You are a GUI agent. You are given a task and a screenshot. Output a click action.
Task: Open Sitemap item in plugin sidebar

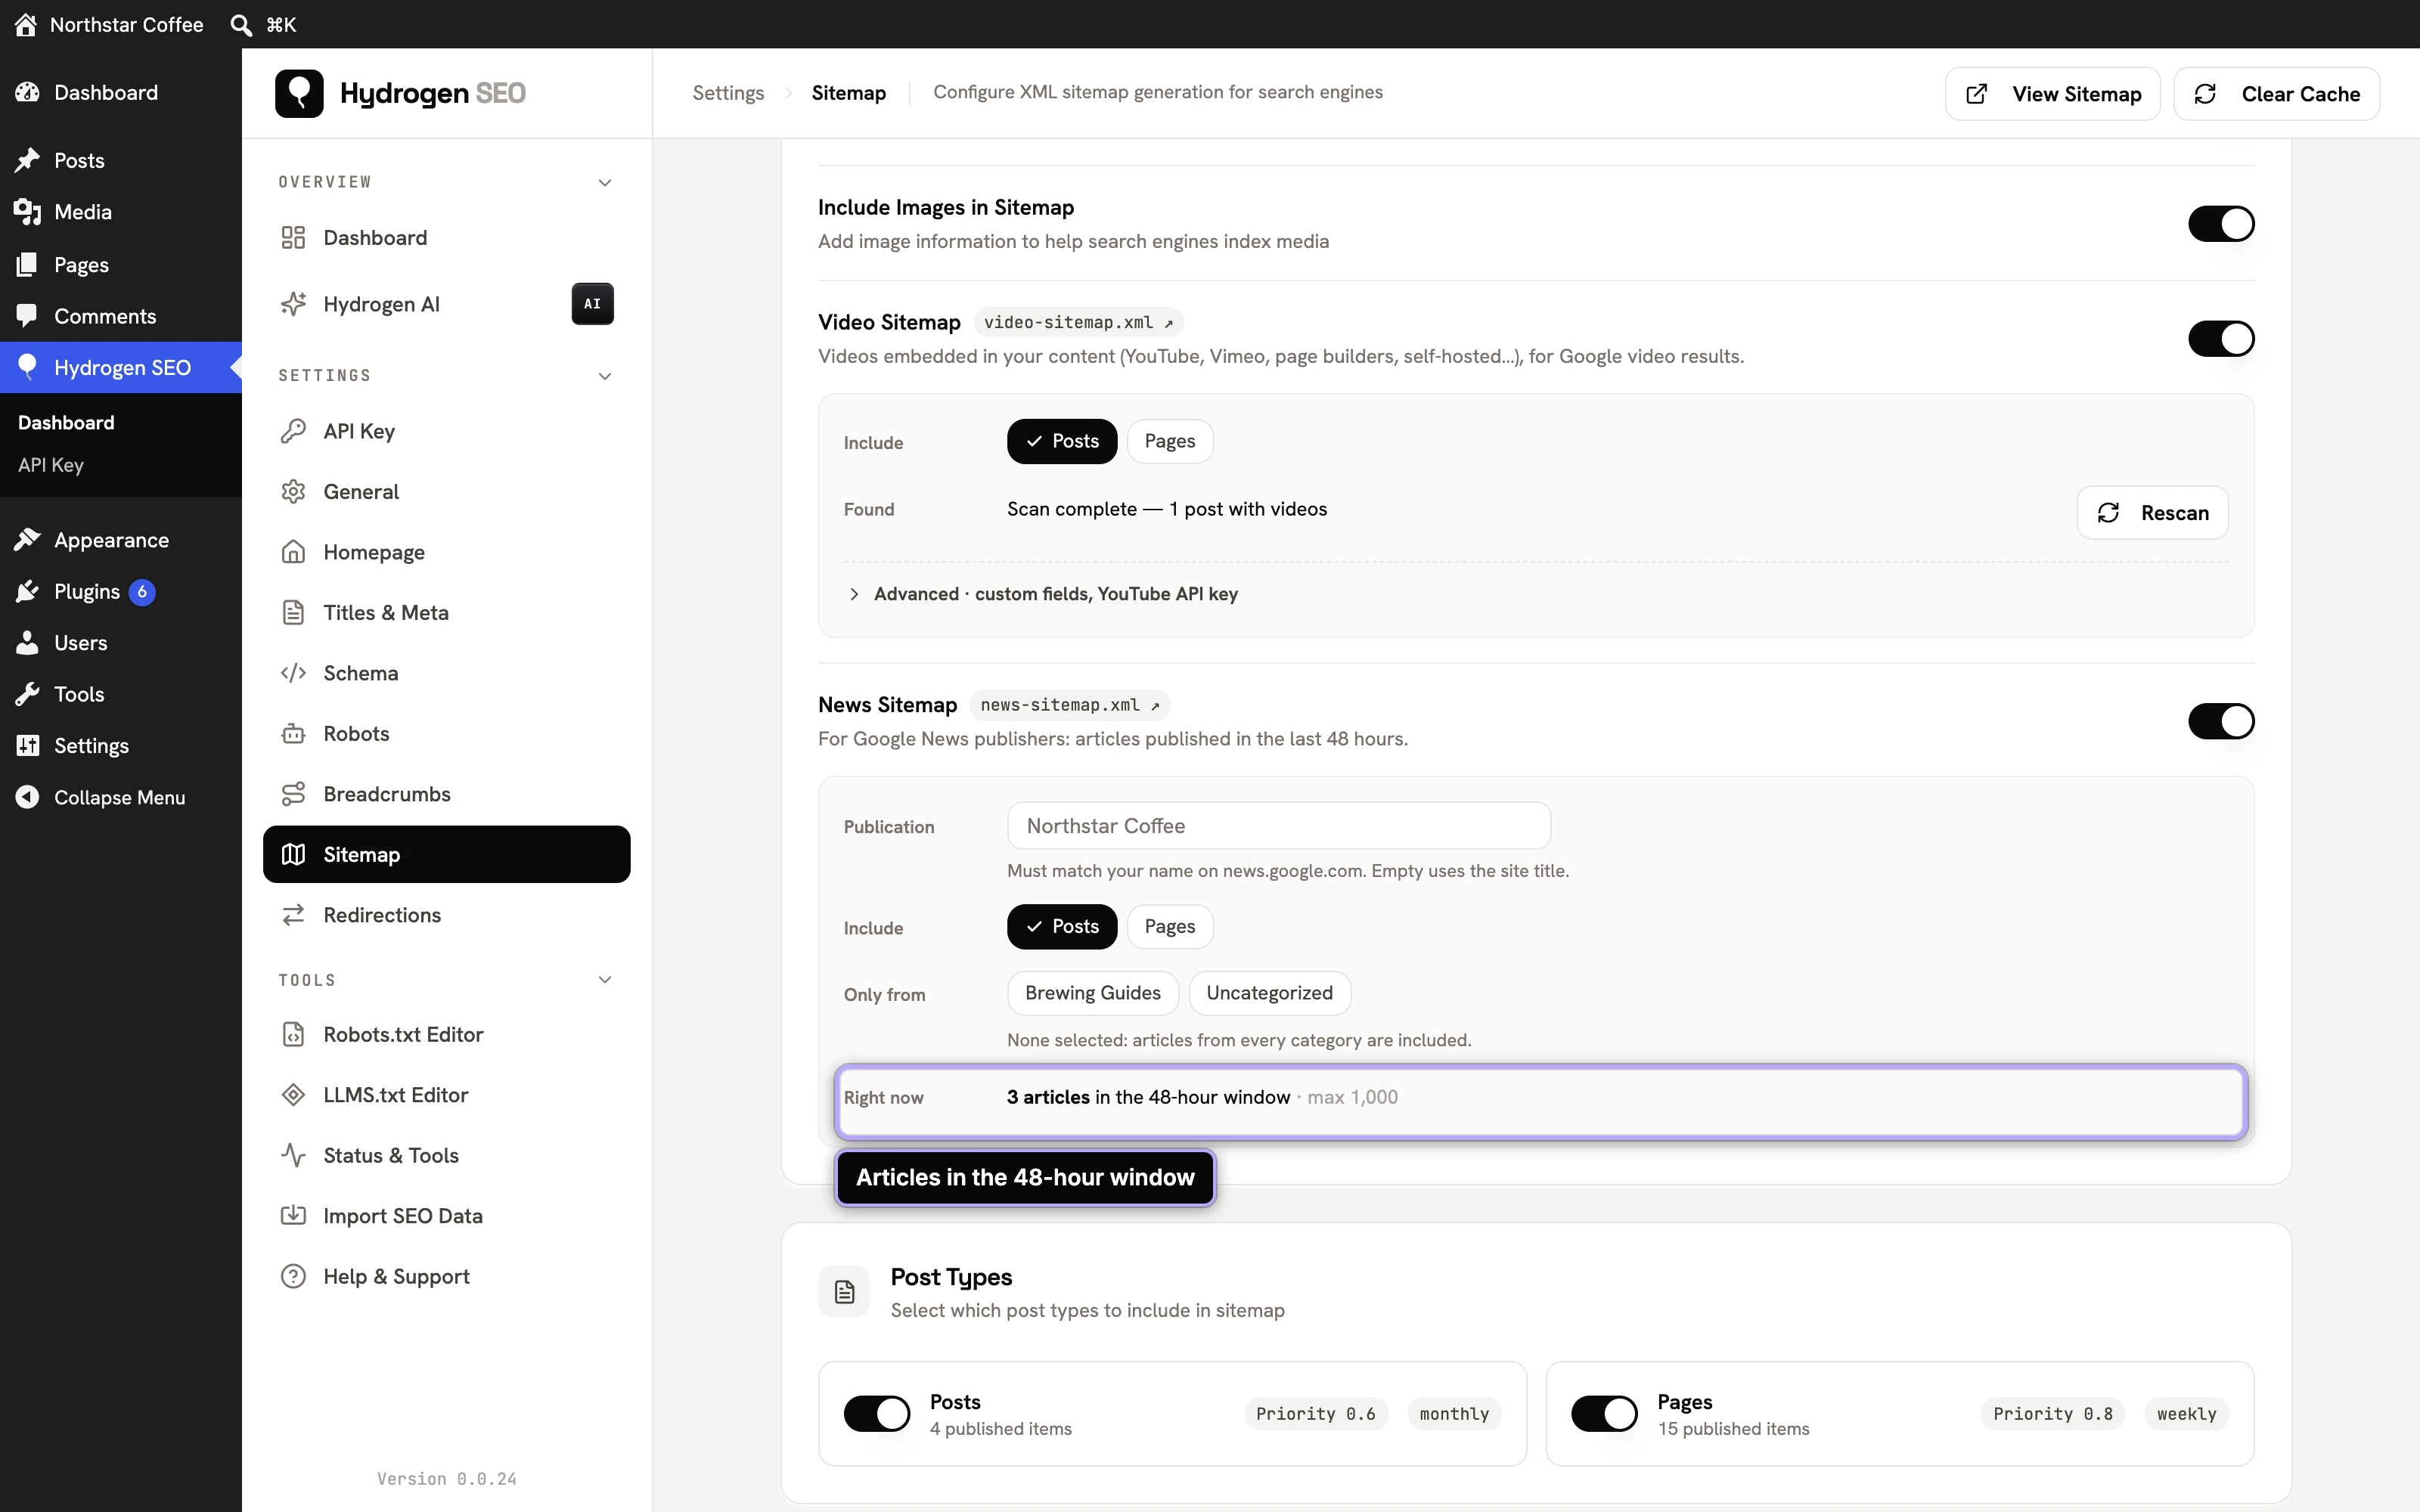click(x=446, y=854)
